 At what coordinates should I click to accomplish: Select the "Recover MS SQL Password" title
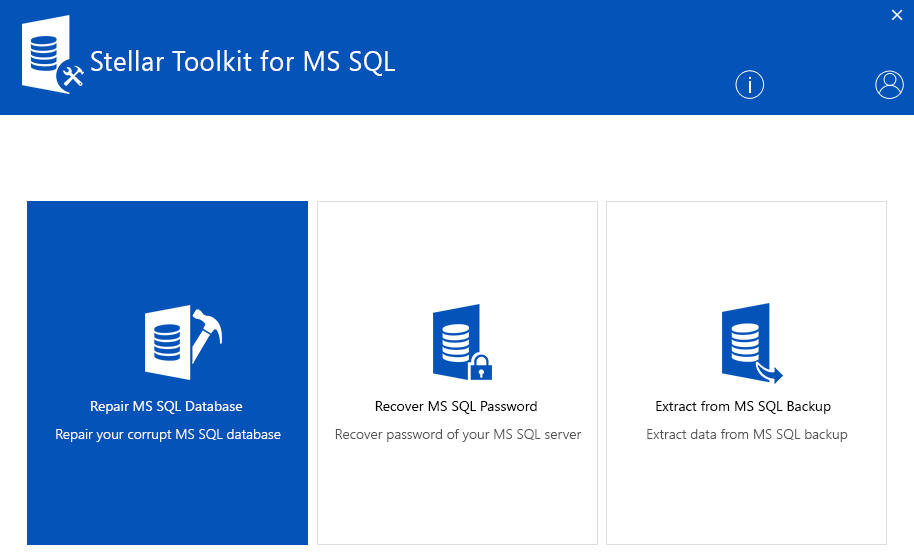(456, 407)
